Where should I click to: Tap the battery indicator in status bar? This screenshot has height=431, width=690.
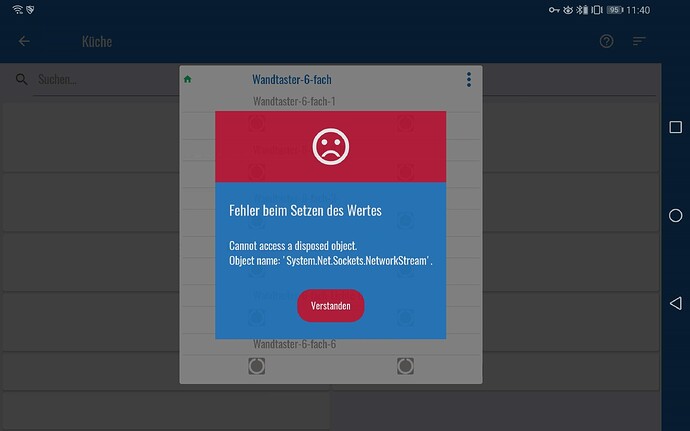[x=614, y=9]
